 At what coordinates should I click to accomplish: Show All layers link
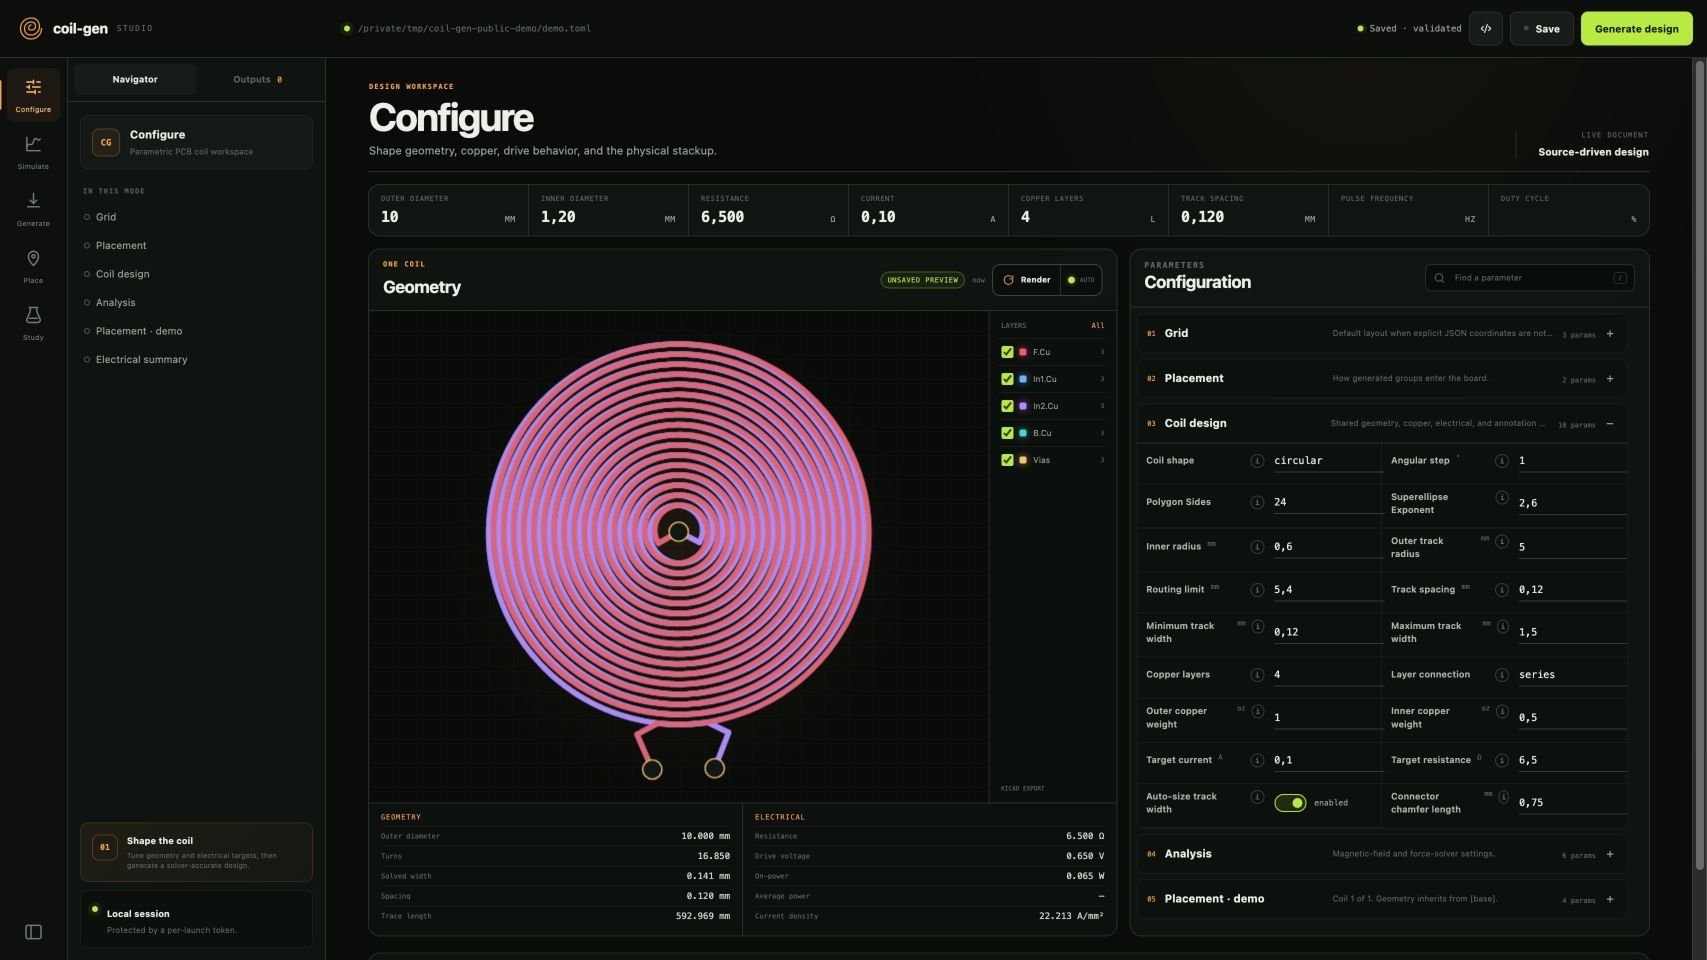pos(1098,326)
